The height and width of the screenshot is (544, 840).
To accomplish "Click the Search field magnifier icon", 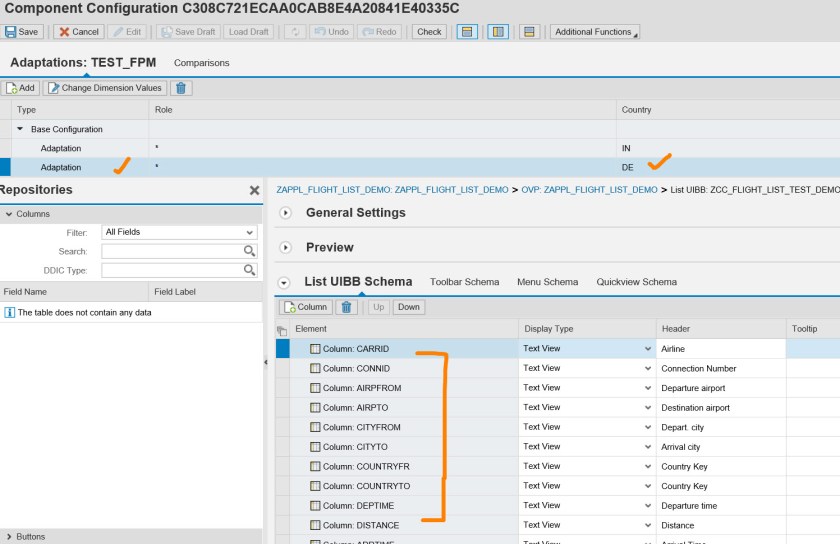I will click(x=250, y=251).
